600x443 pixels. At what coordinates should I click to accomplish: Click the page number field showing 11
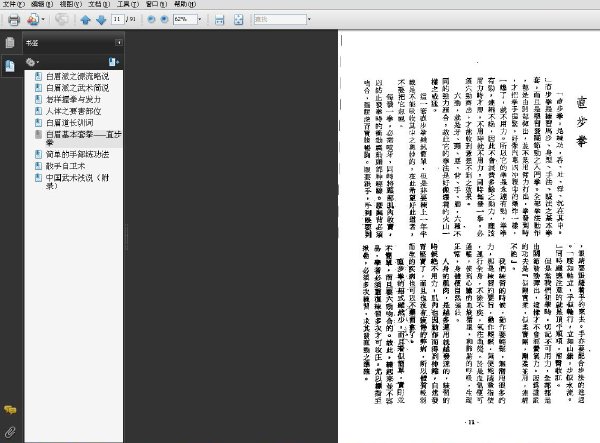point(117,19)
